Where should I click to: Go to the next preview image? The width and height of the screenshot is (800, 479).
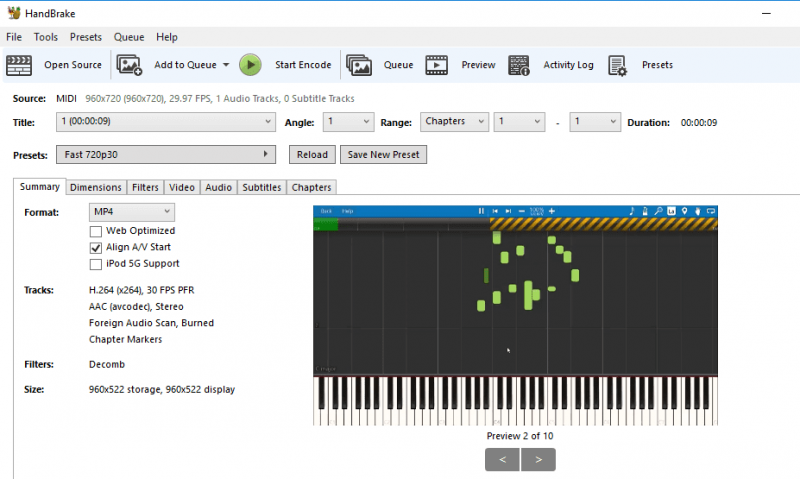click(538, 460)
